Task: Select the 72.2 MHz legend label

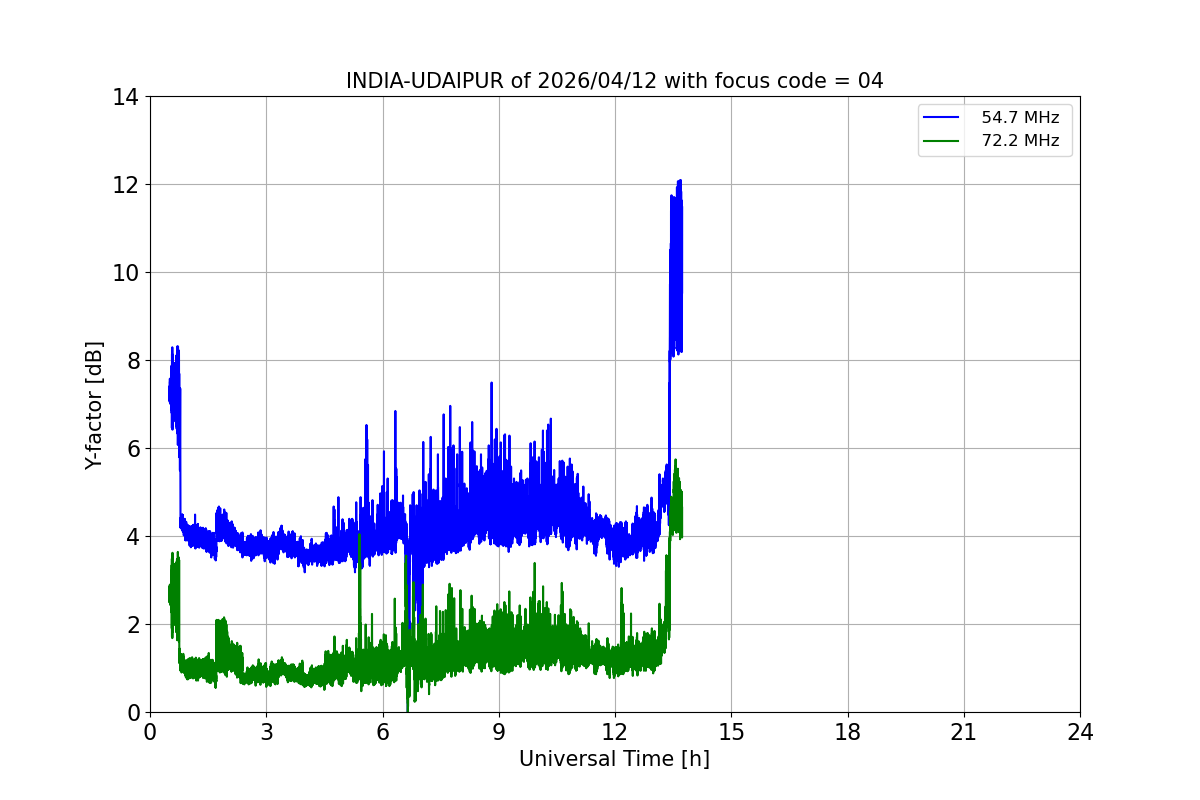Action: 1020,141
